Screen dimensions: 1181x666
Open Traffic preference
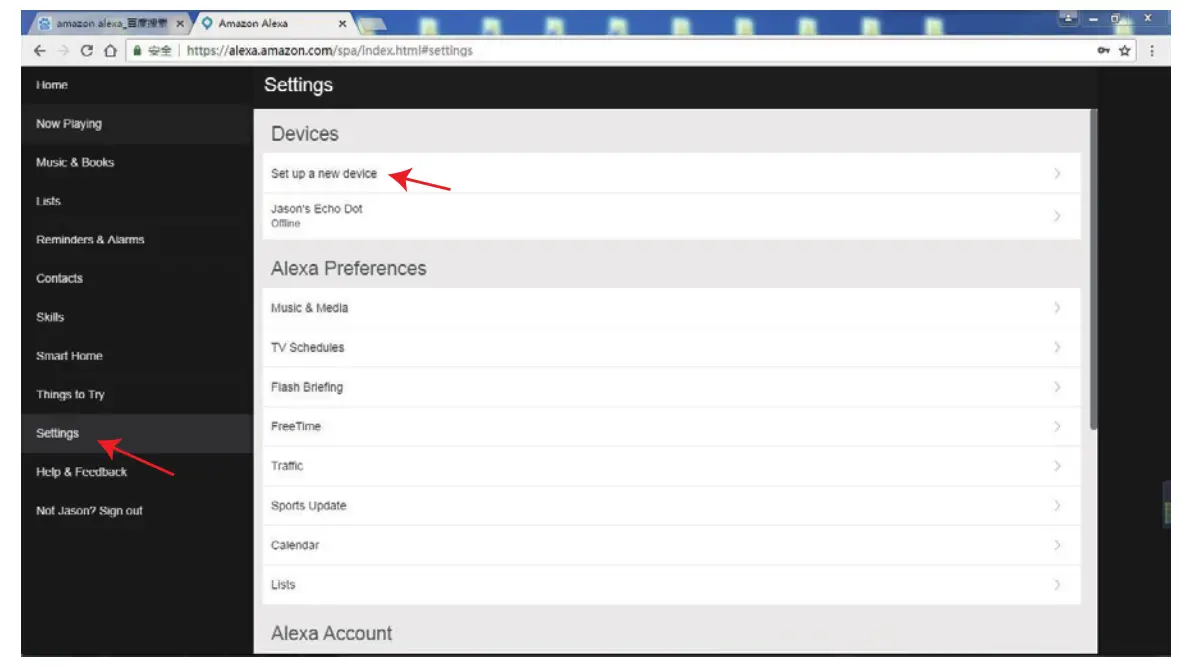coord(671,466)
